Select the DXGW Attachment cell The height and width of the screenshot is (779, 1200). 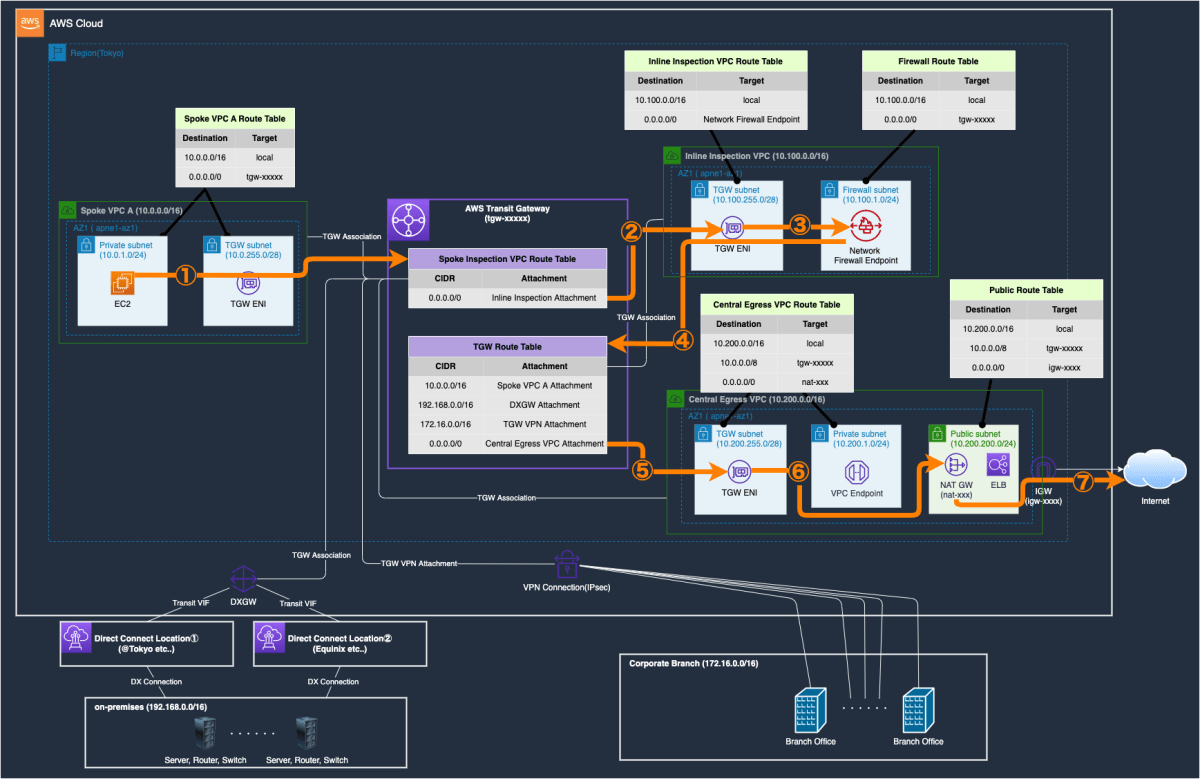pyautogui.click(x=544, y=405)
